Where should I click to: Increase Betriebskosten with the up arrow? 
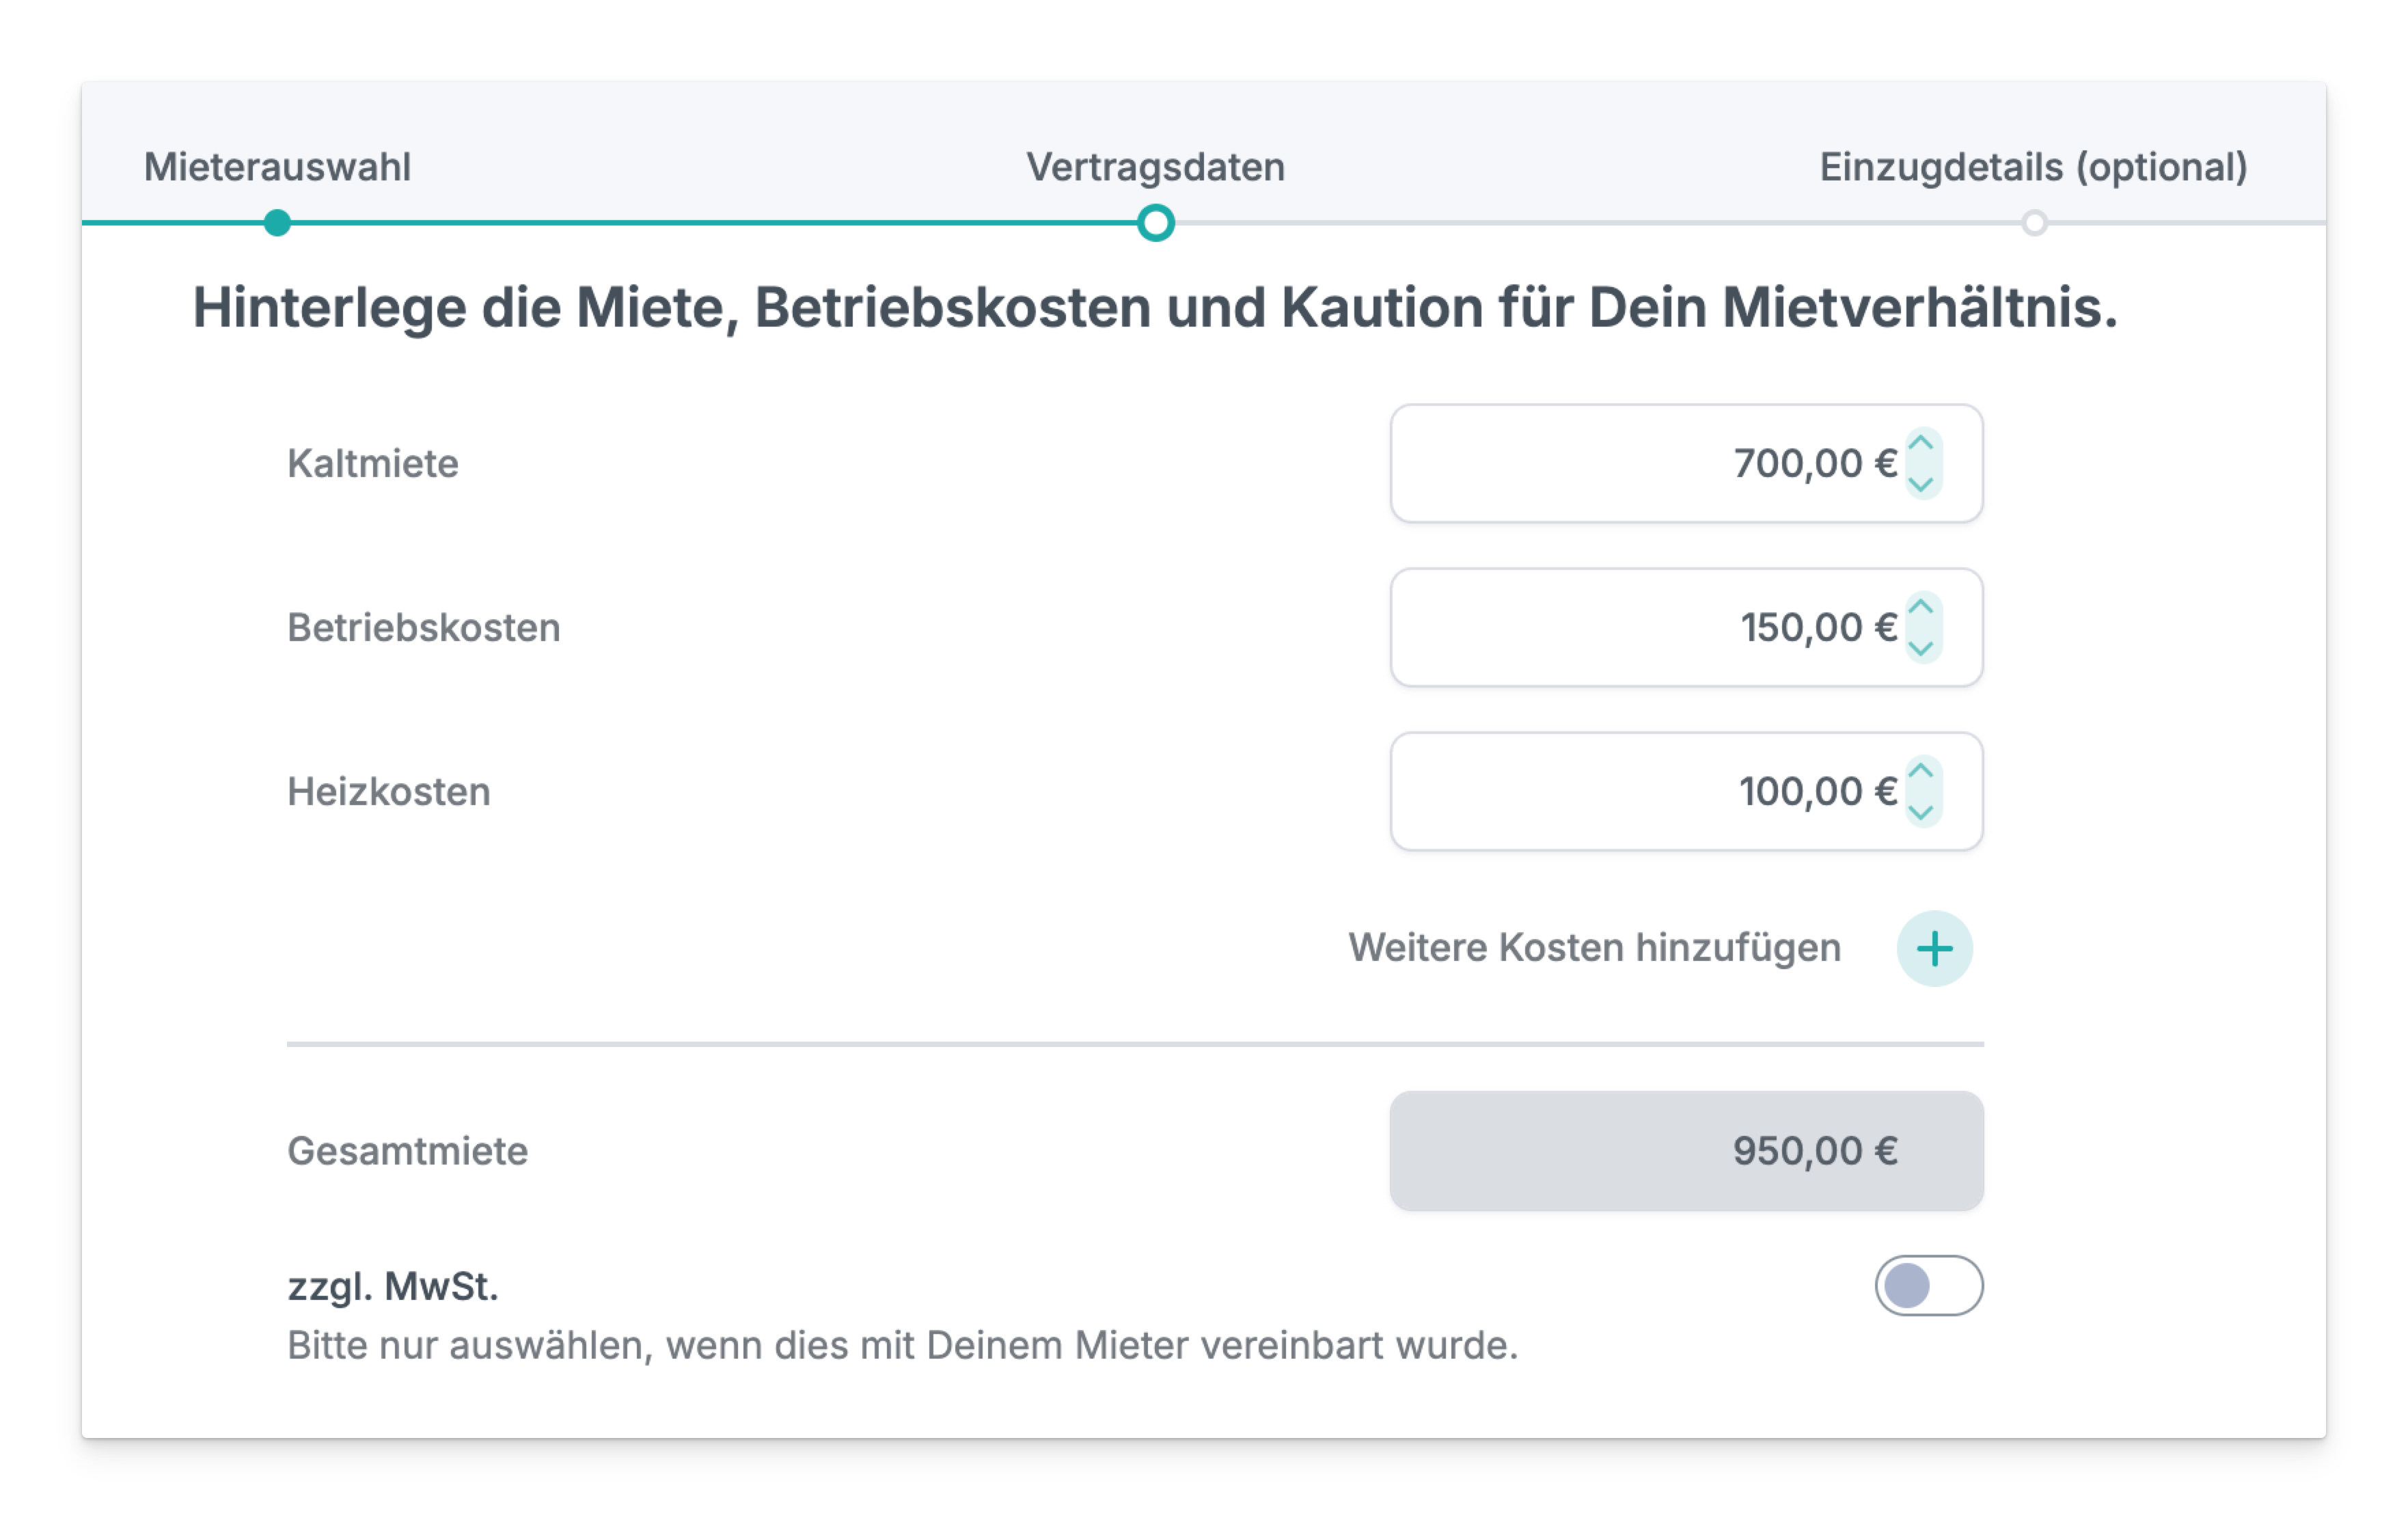(x=1921, y=607)
